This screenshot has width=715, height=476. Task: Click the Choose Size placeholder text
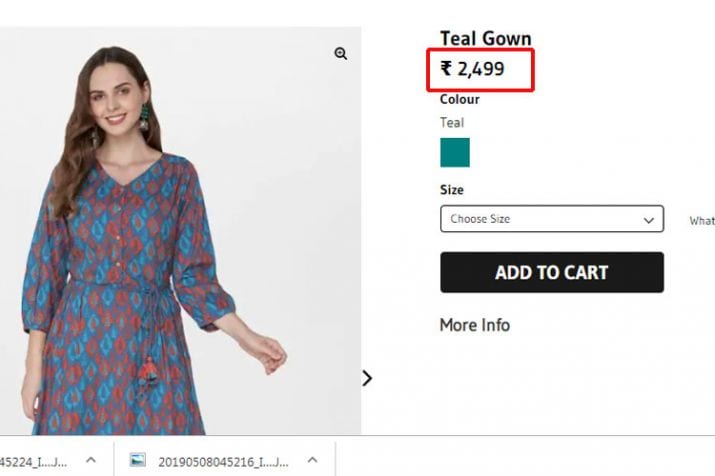[481, 219]
